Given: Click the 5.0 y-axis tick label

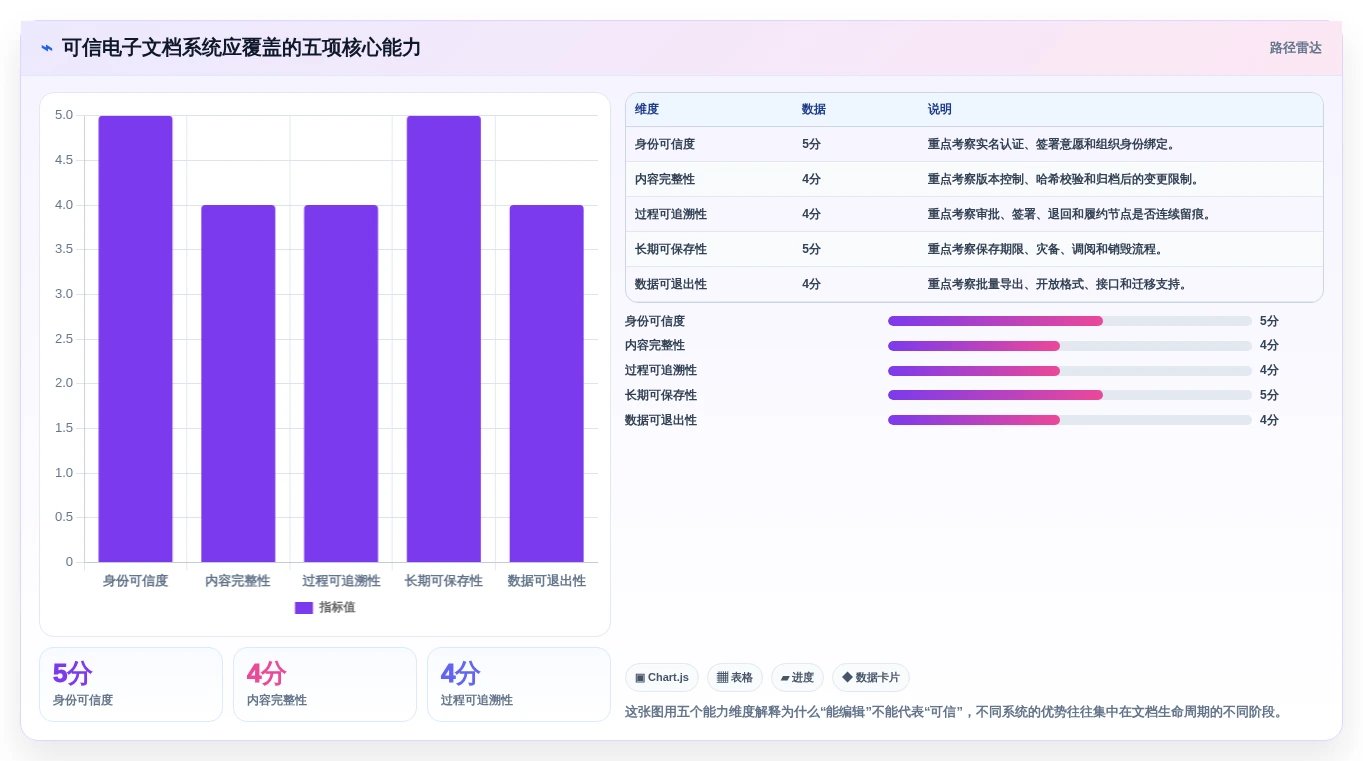Looking at the screenshot, I should pyautogui.click(x=64, y=115).
